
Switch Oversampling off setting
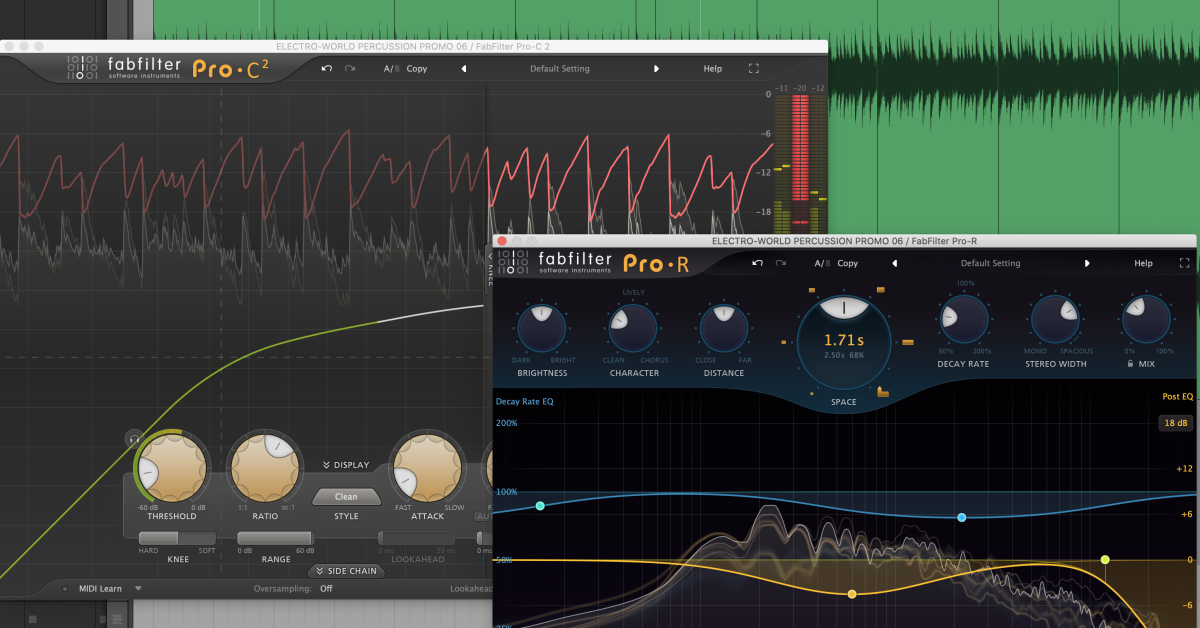click(326, 589)
